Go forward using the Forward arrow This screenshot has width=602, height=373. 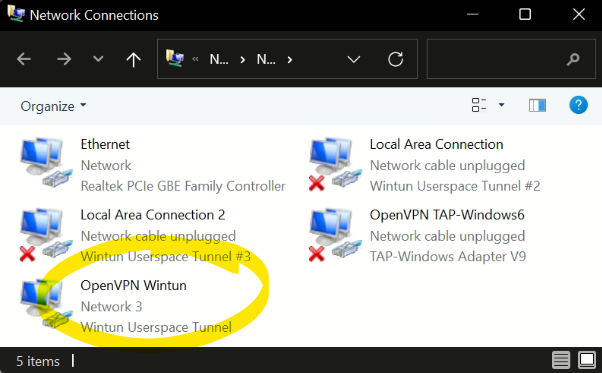tap(64, 59)
